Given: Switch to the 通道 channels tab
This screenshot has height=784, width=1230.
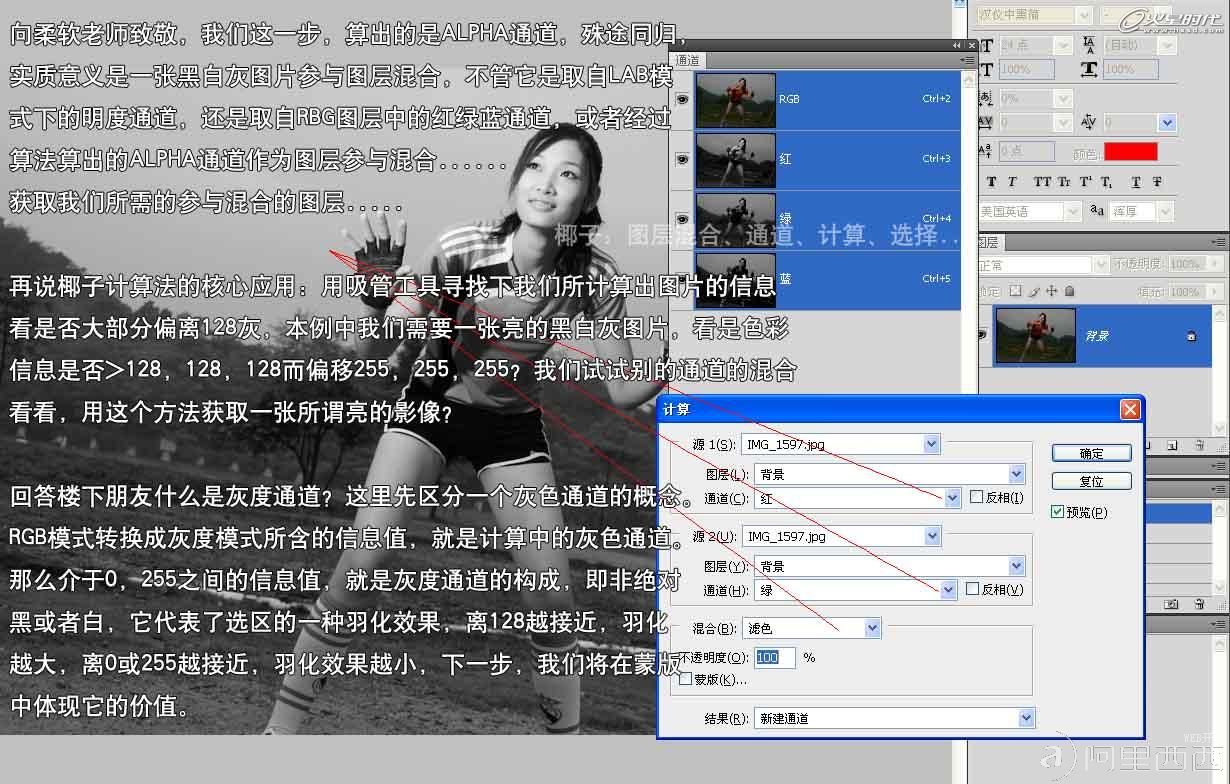Looking at the screenshot, I should click(x=688, y=61).
